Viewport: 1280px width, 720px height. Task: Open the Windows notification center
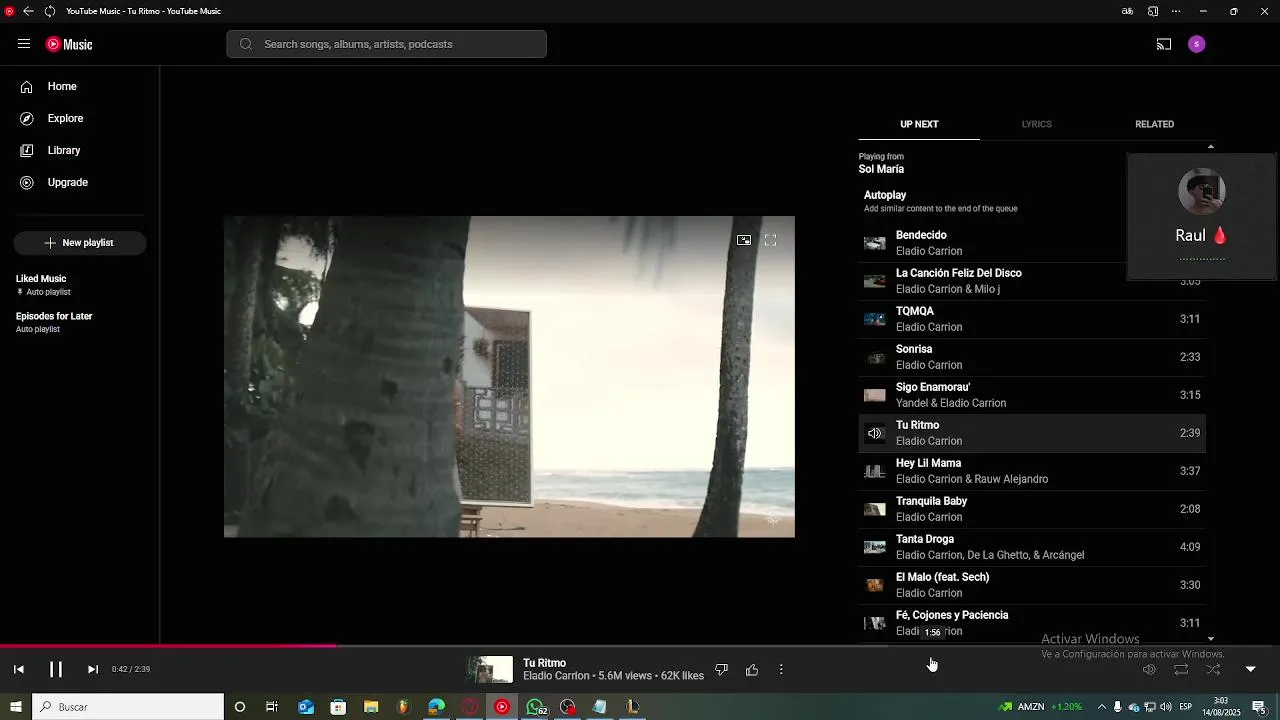1259,707
